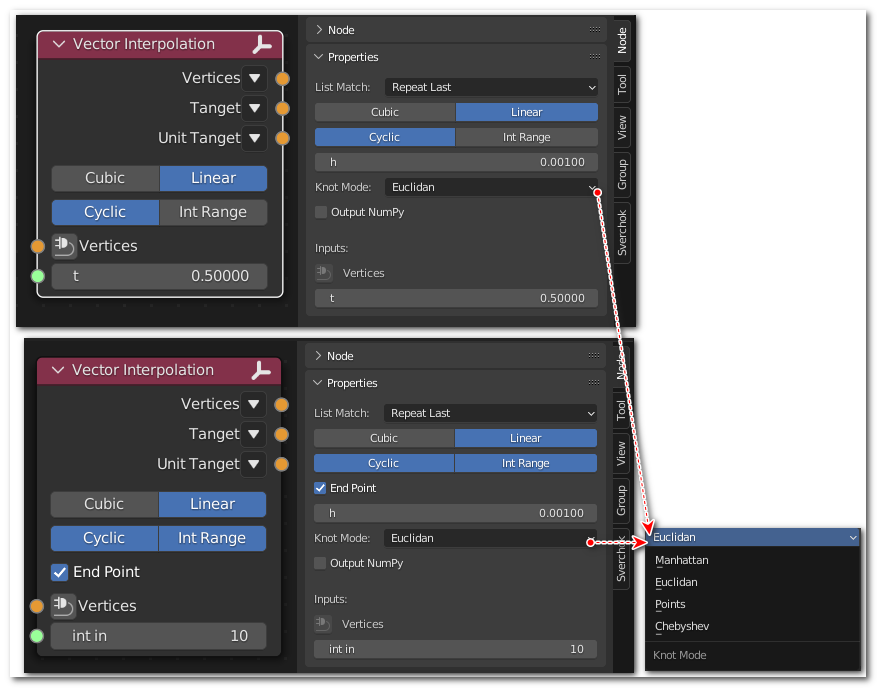Switch to the View sidebar tab in the upper panel
The image size is (877, 688).
pos(622,128)
